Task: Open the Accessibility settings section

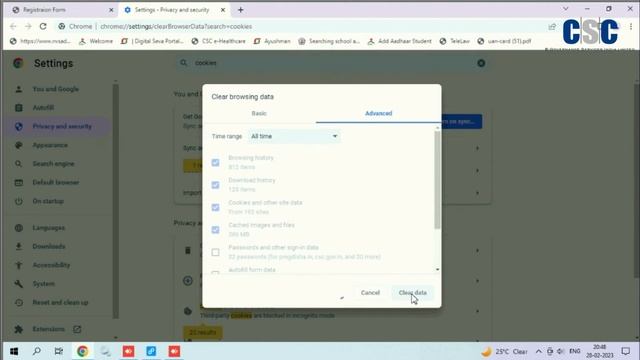Action: 51,265
